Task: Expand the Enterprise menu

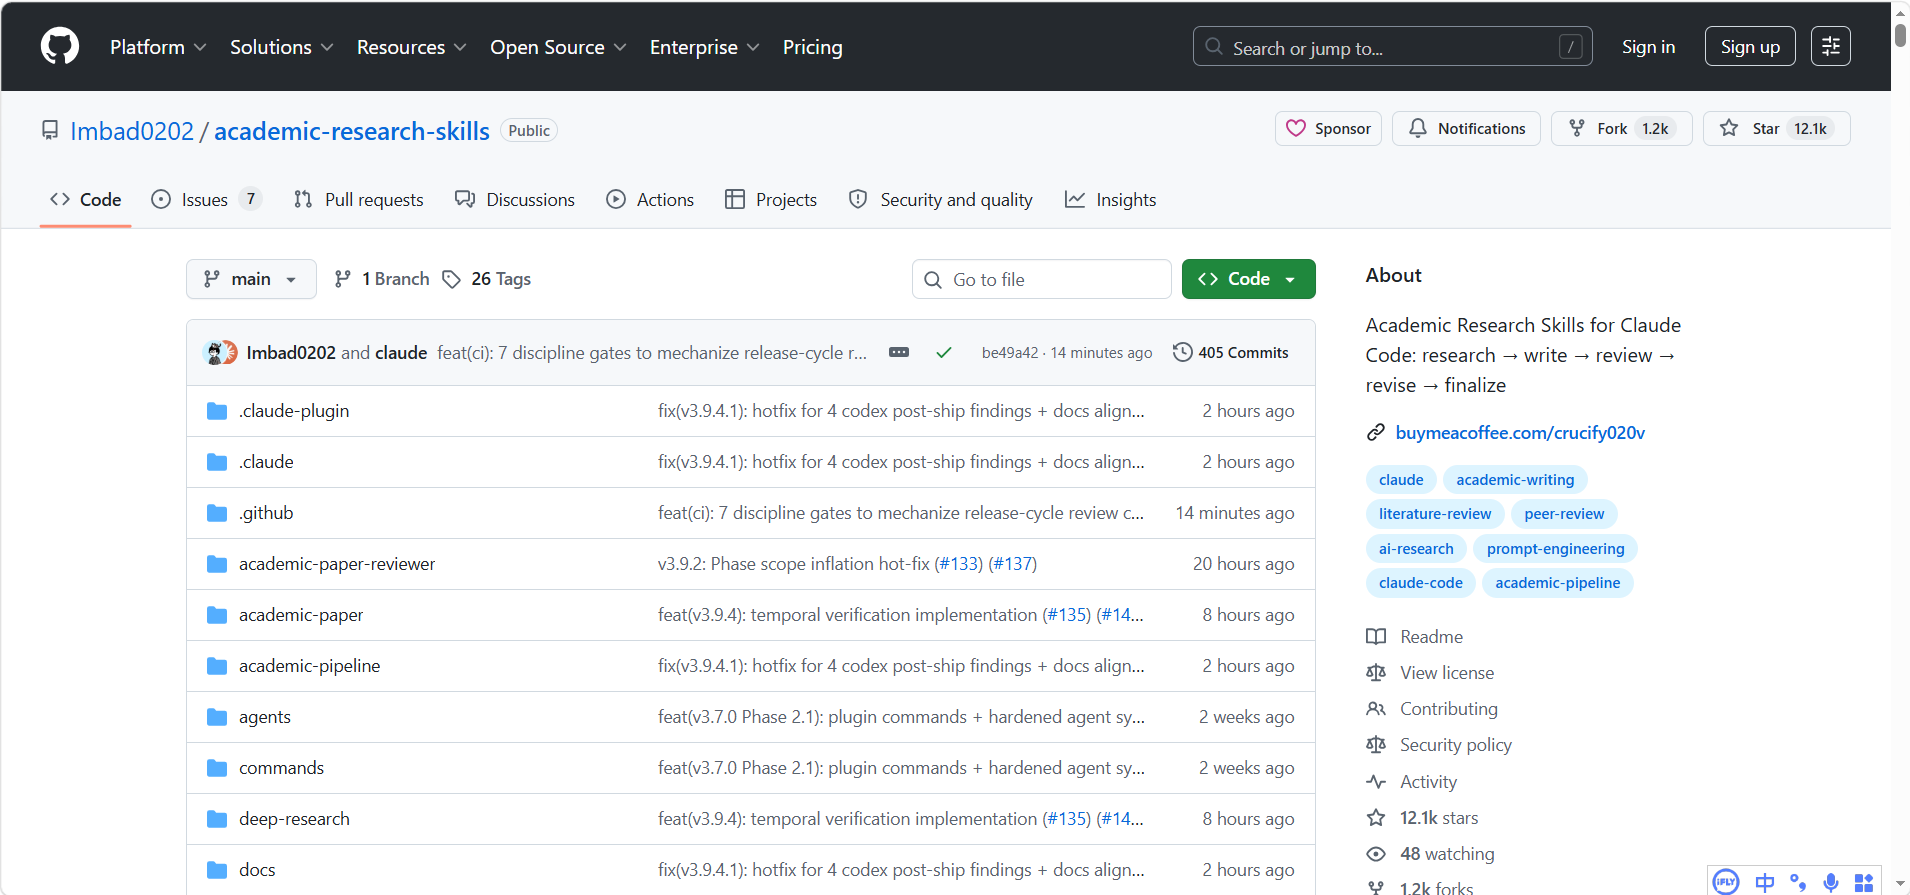Action: pos(704,47)
